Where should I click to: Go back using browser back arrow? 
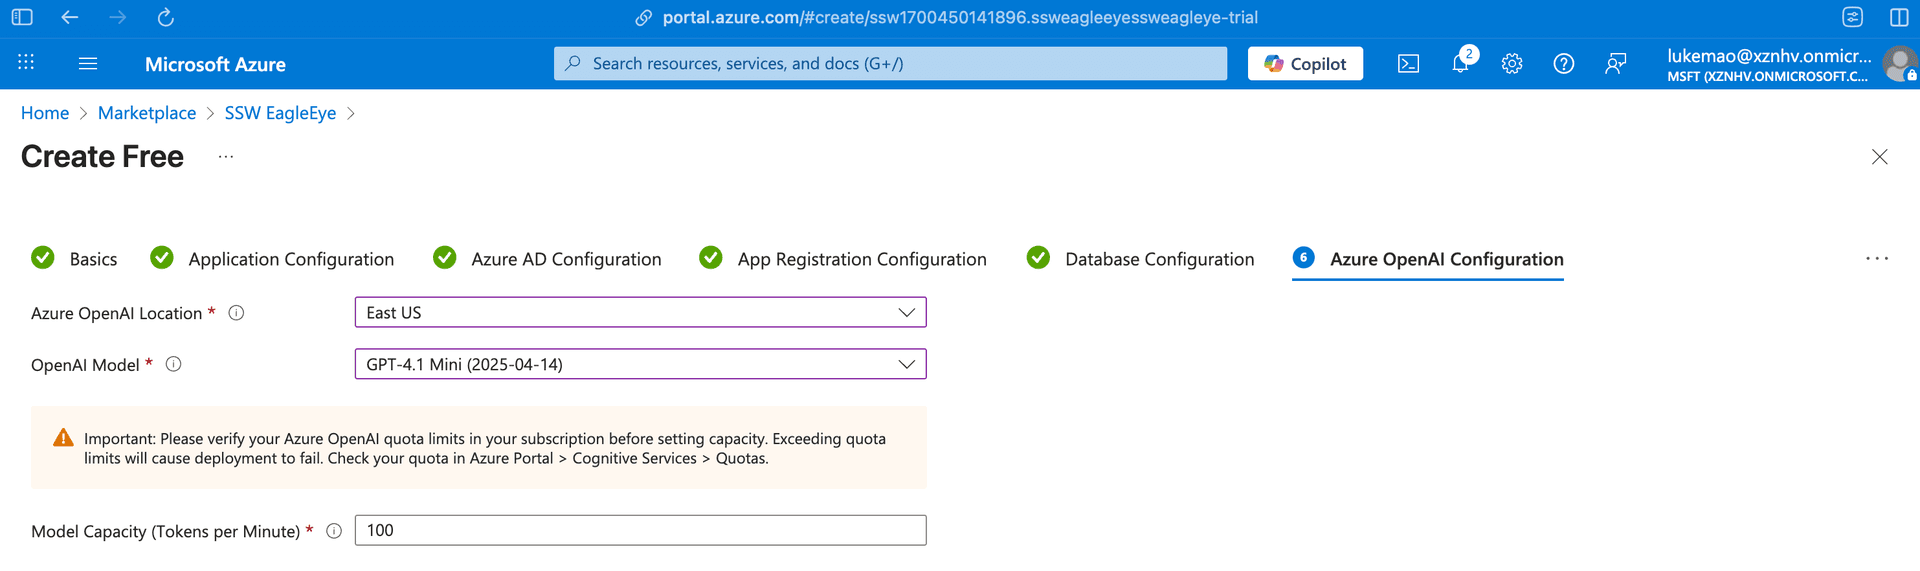(70, 17)
